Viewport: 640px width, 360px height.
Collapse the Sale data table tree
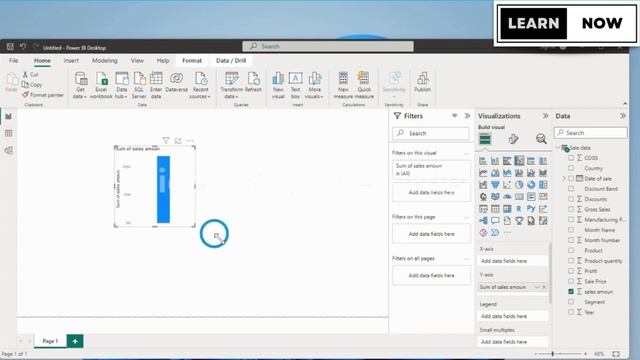pos(558,148)
